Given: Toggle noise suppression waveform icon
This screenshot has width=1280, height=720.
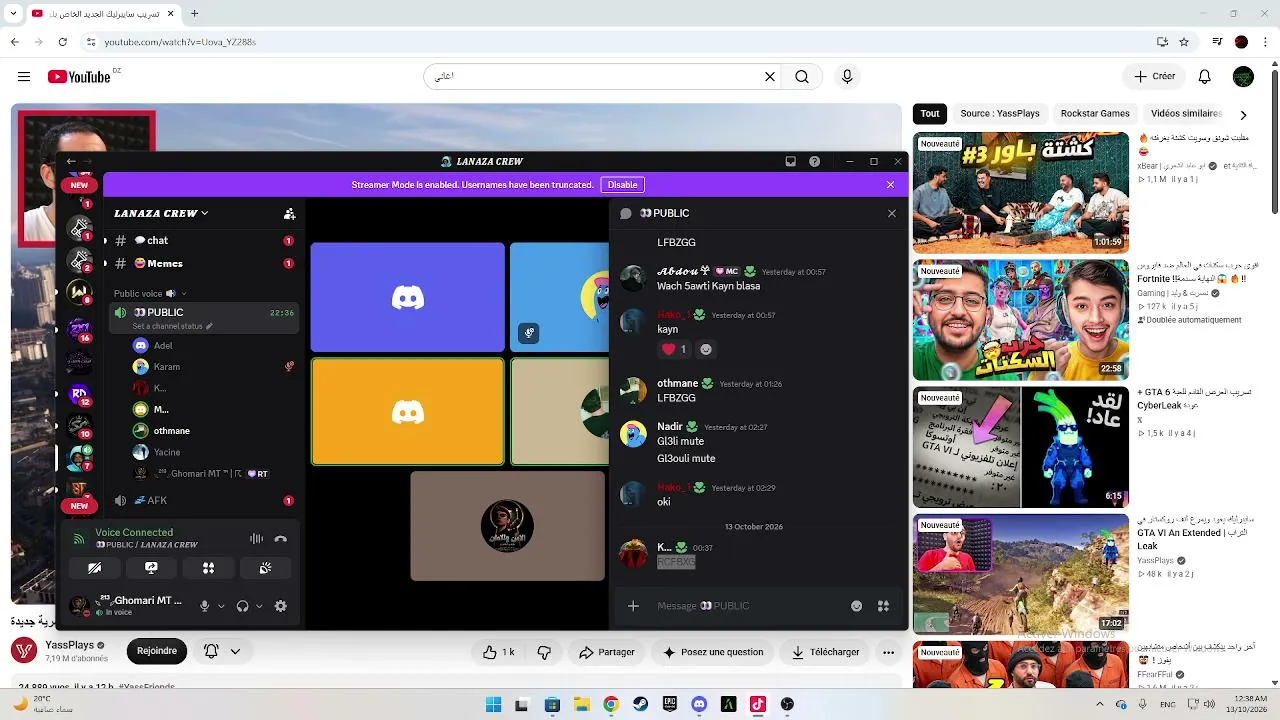Looking at the screenshot, I should (x=256, y=539).
